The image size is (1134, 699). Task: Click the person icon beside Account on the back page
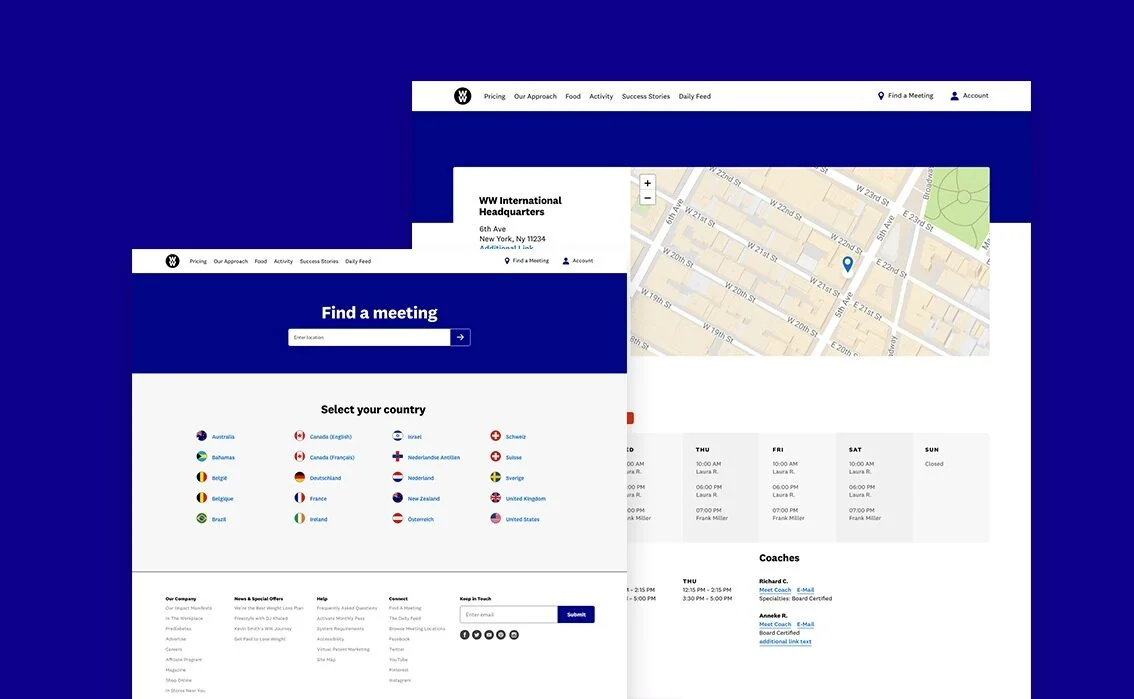(x=954, y=95)
